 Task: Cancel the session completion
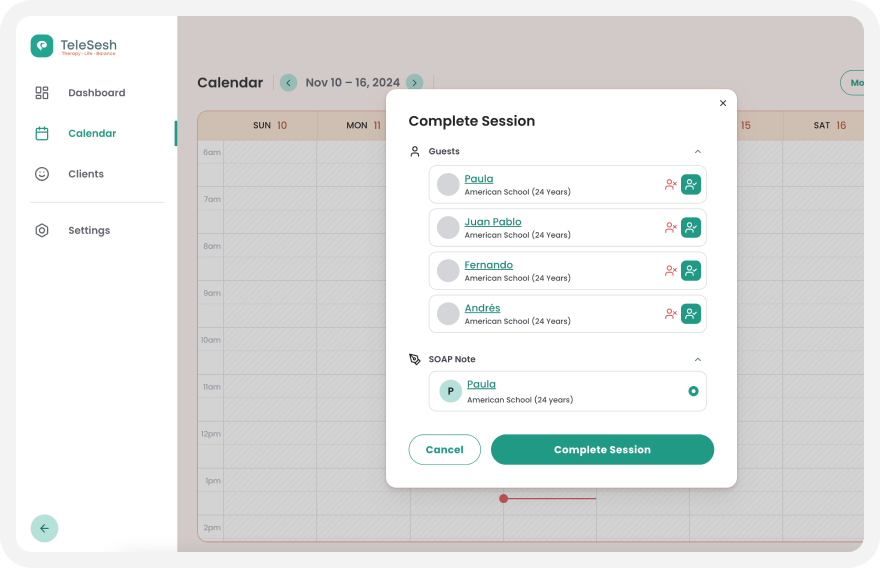click(x=444, y=450)
